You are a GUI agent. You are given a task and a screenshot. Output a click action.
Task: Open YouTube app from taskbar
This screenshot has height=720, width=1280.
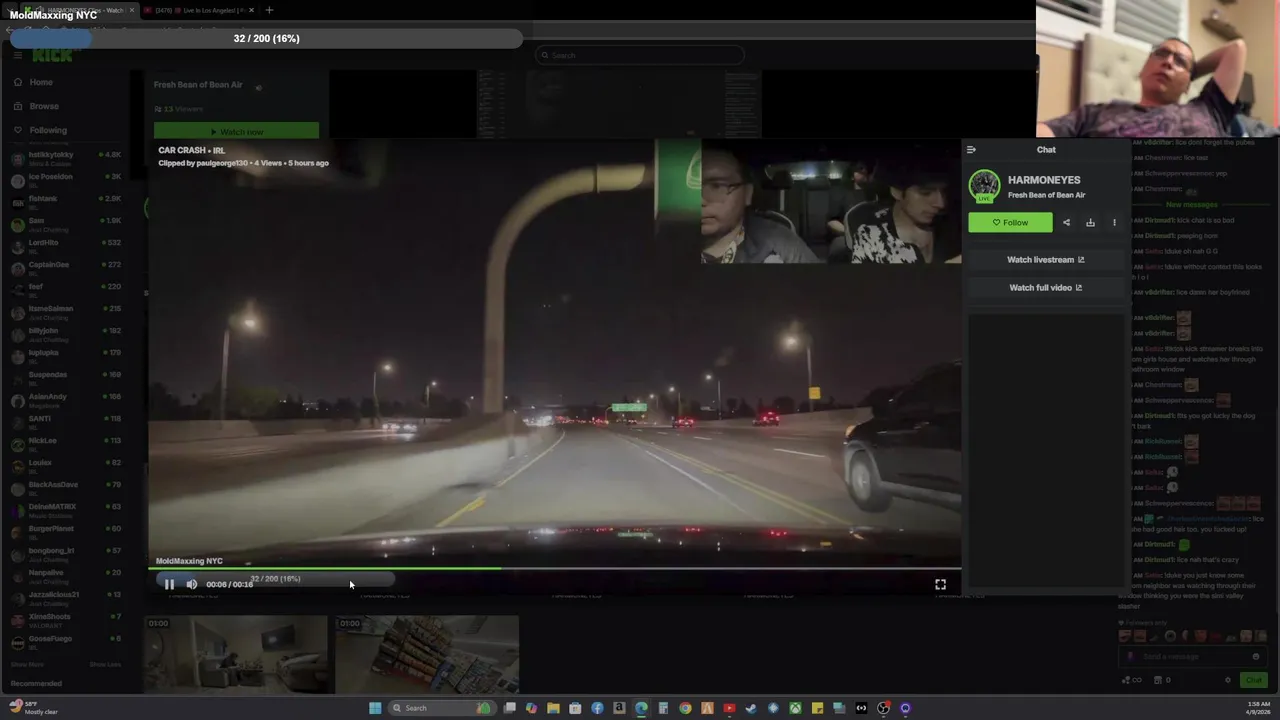click(729, 708)
